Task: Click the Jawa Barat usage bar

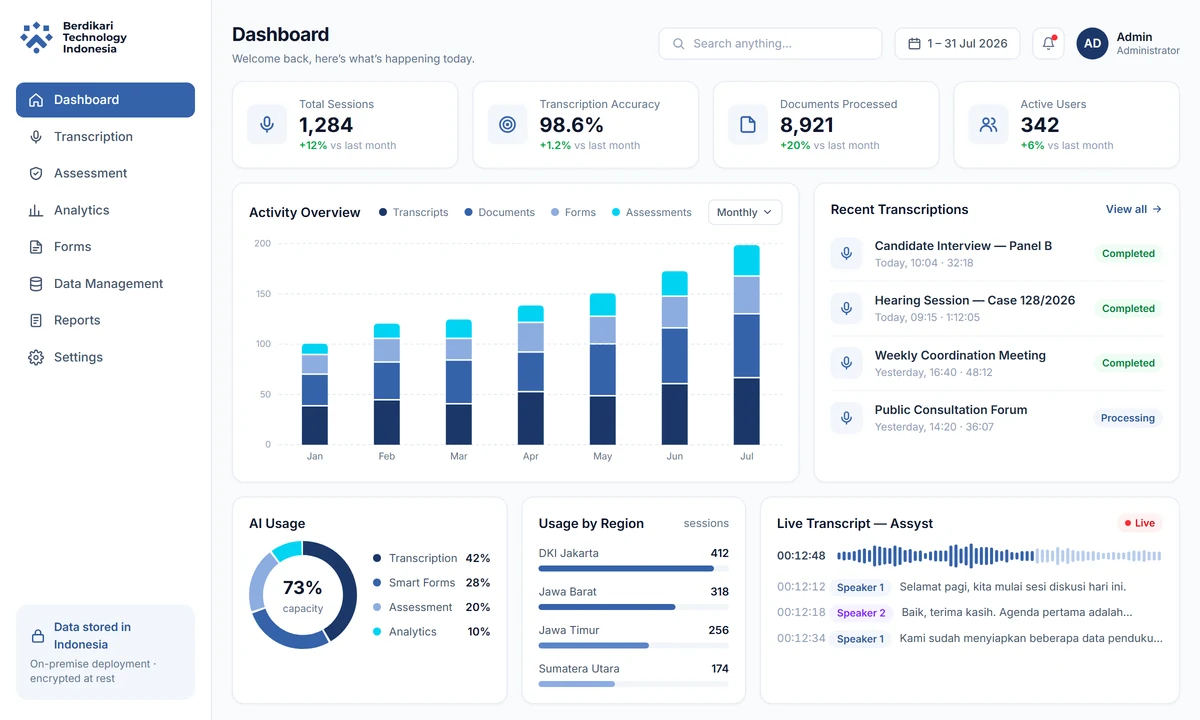Action: click(x=634, y=607)
